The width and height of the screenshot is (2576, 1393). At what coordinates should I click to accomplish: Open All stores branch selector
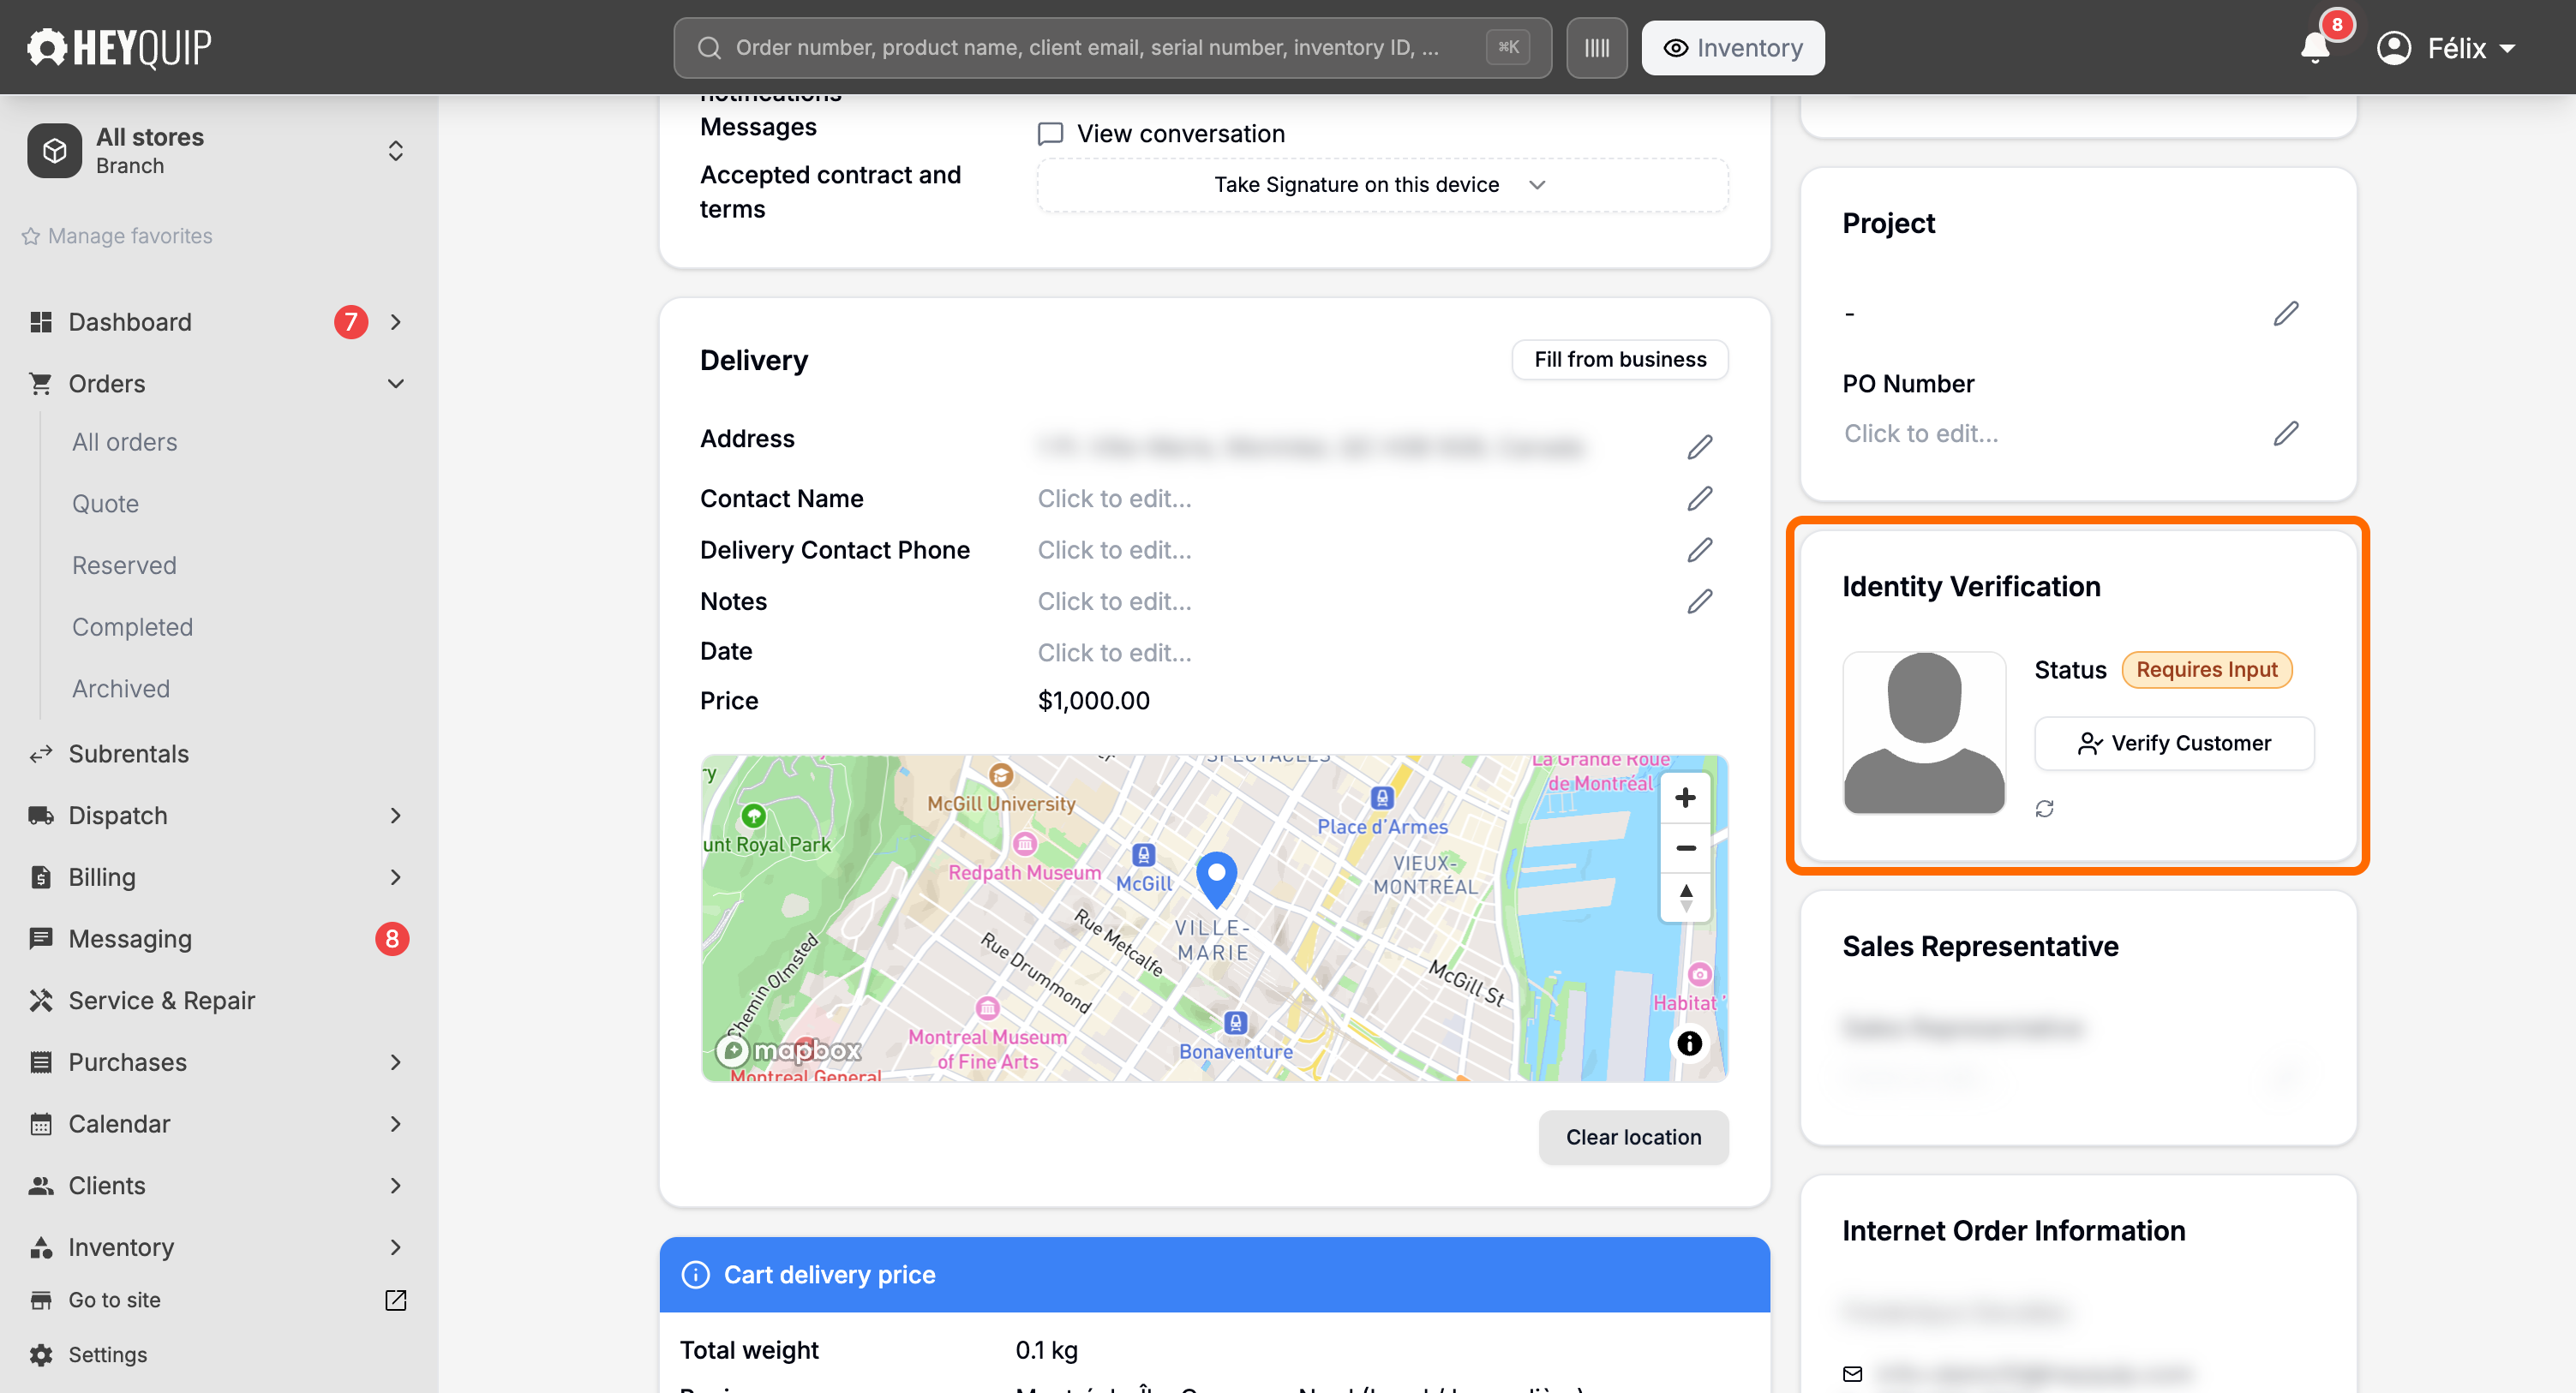218,151
